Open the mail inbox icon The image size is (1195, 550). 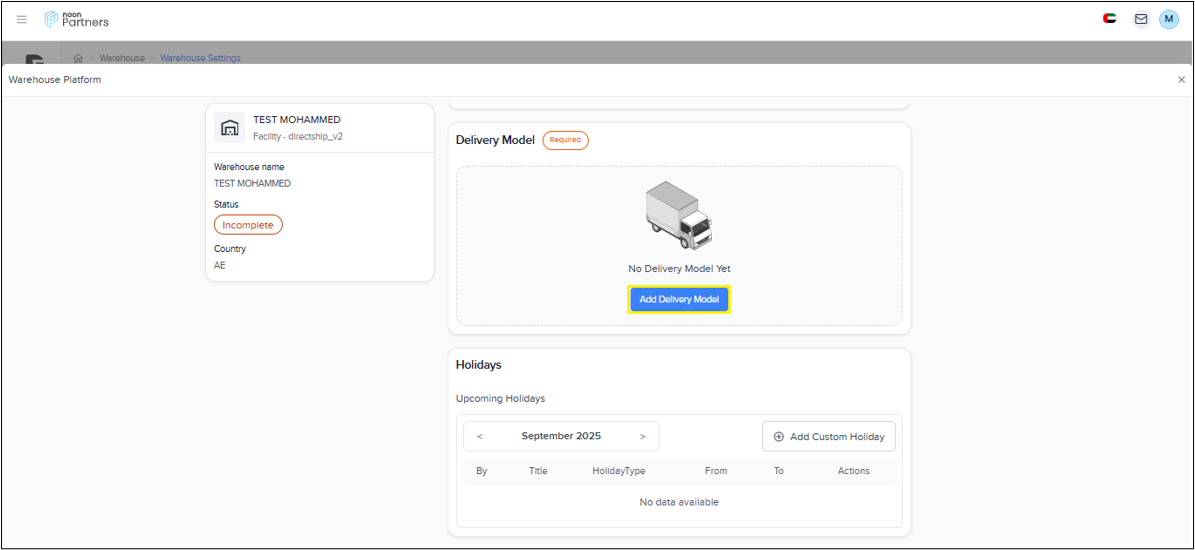pos(1140,19)
